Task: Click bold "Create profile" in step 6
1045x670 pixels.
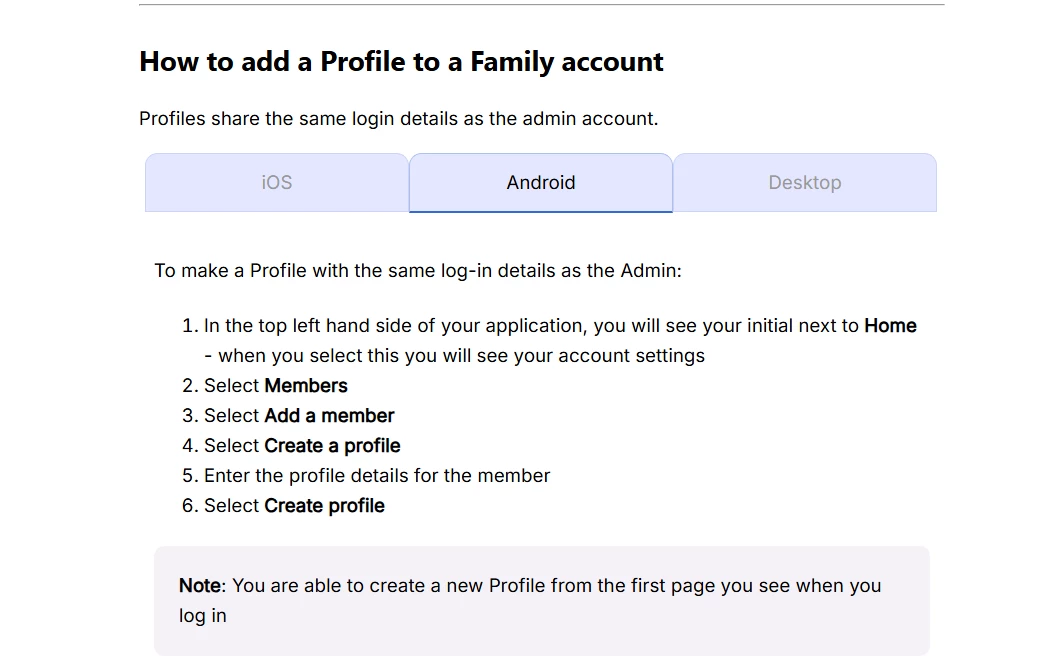Action: coord(324,506)
